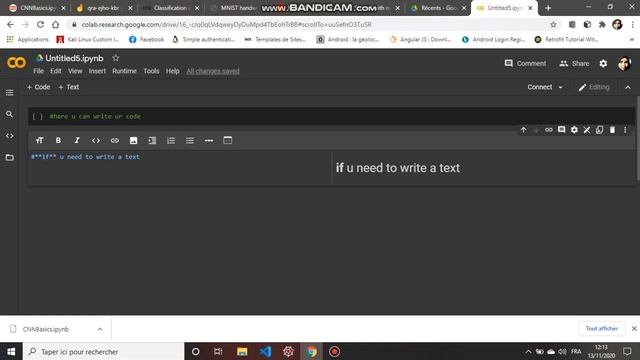Open the cell editor settings gear
This screenshot has width=640, height=360.
[x=574, y=130]
